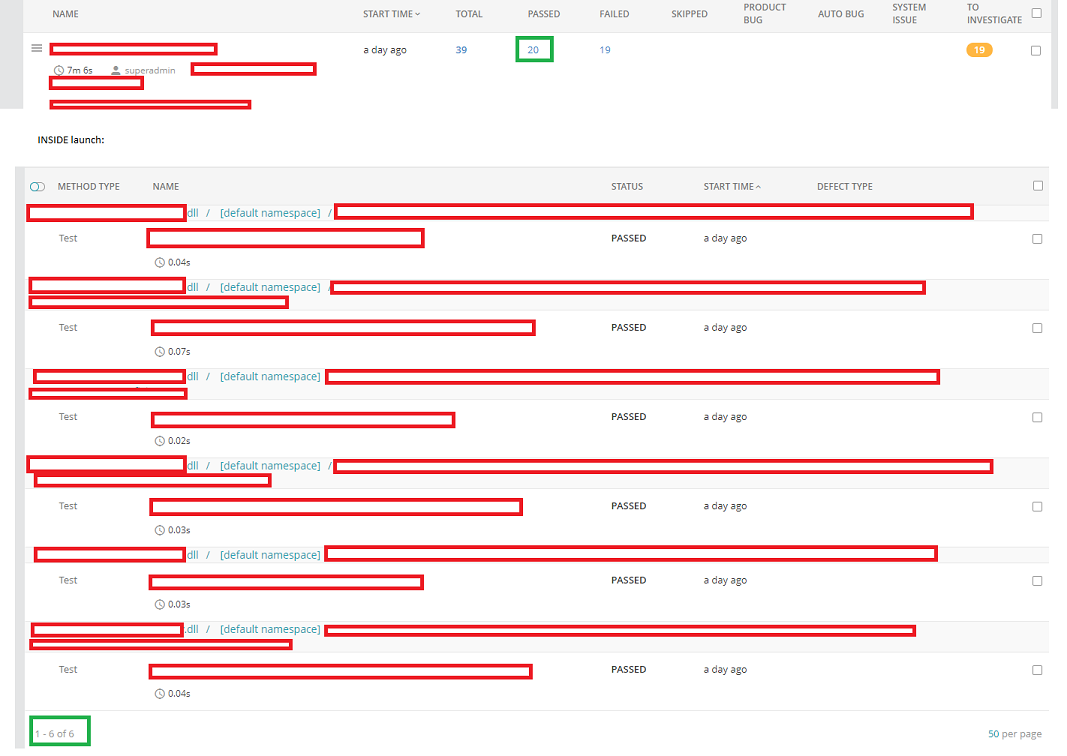Click the SKIPPED column header
Viewport: 1067px width, 756px height.
pyautogui.click(x=689, y=14)
